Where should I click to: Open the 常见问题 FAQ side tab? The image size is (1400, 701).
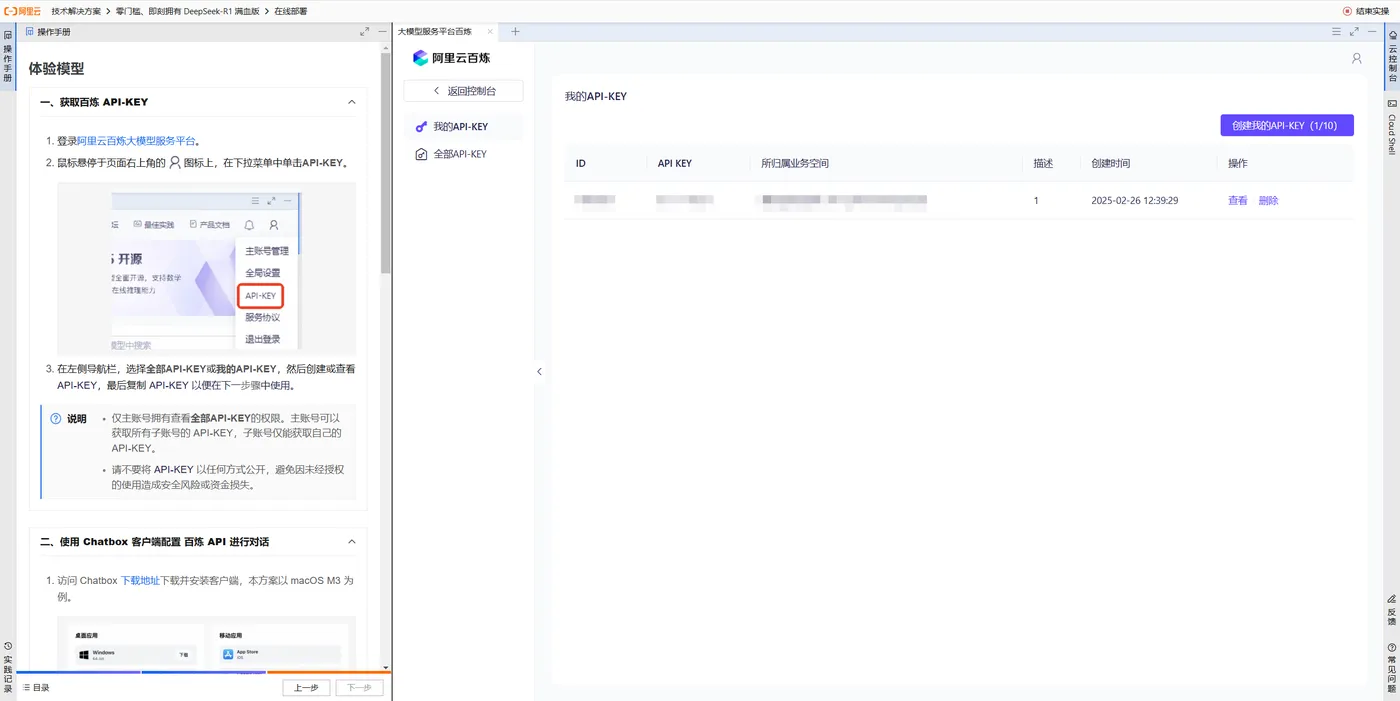pos(1392,667)
